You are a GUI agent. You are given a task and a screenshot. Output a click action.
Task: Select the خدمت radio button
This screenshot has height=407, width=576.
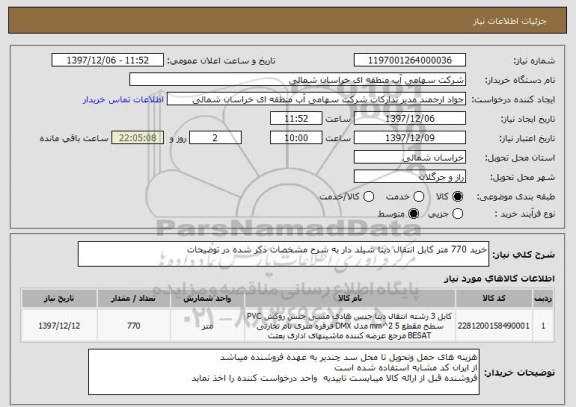[x=419, y=197]
